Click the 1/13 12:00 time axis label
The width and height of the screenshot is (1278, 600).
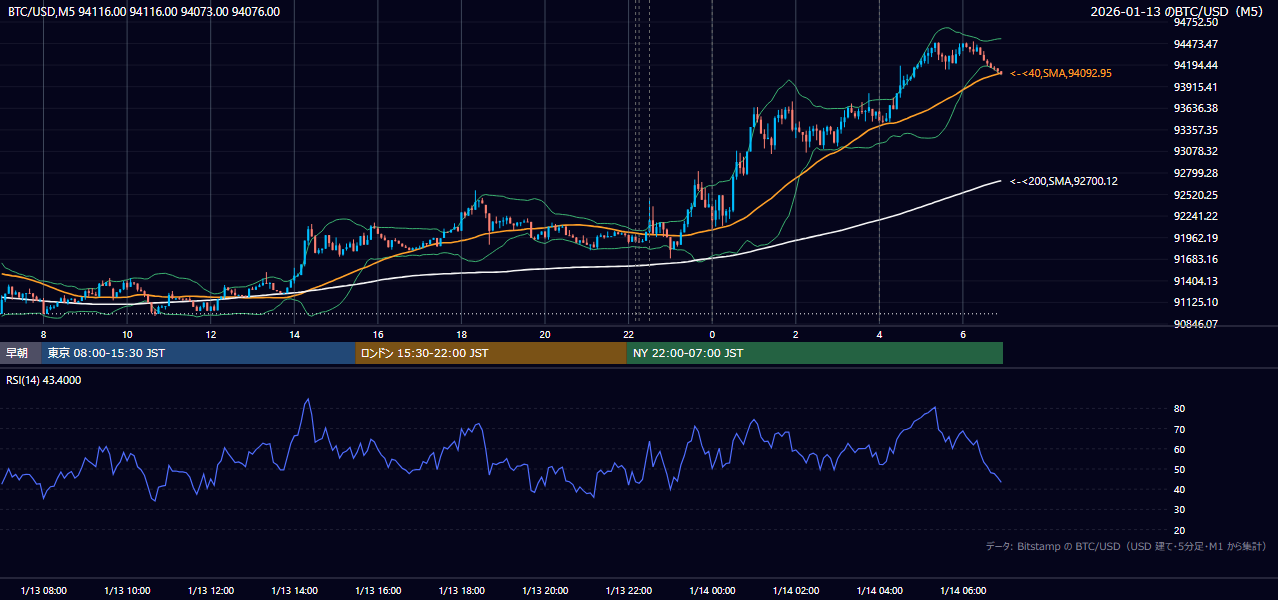click(x=210, y=591)
